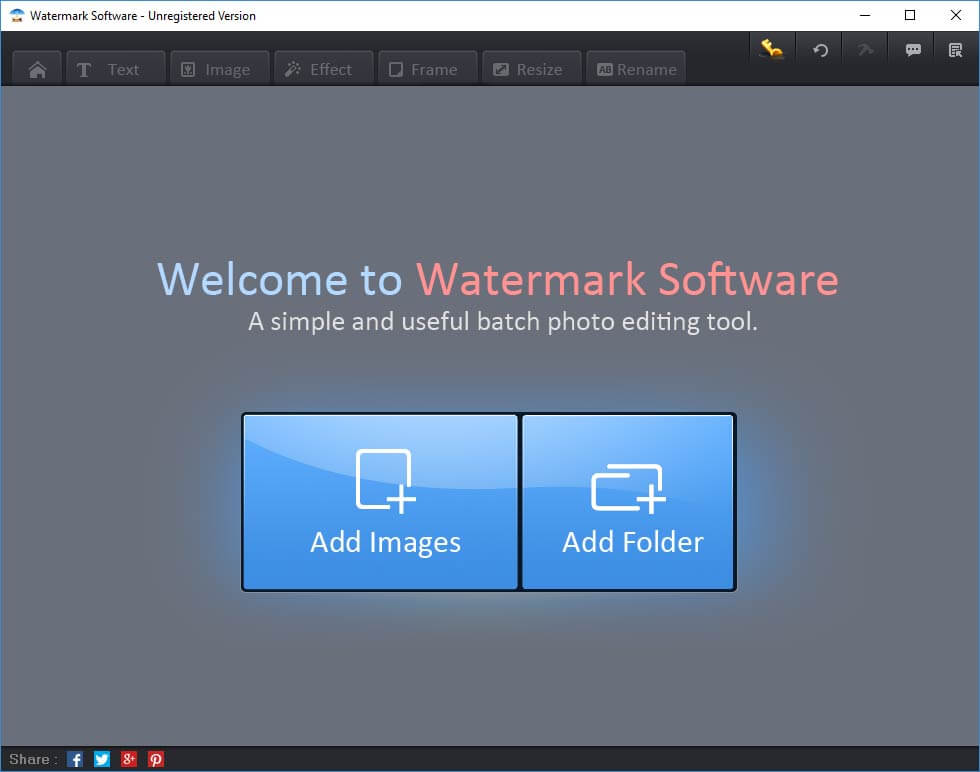The image size is (980, 772).
Task: Minimize the Watermark Software window
Action: tap(865, 16)
